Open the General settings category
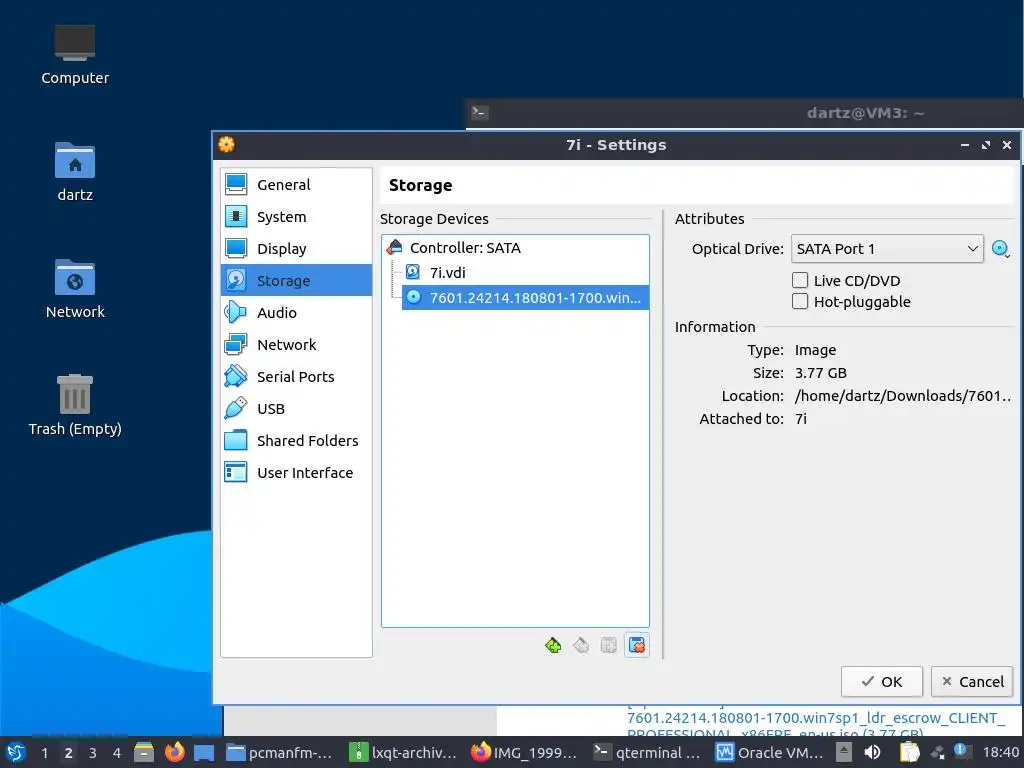1024x768 pixels. 296,185
